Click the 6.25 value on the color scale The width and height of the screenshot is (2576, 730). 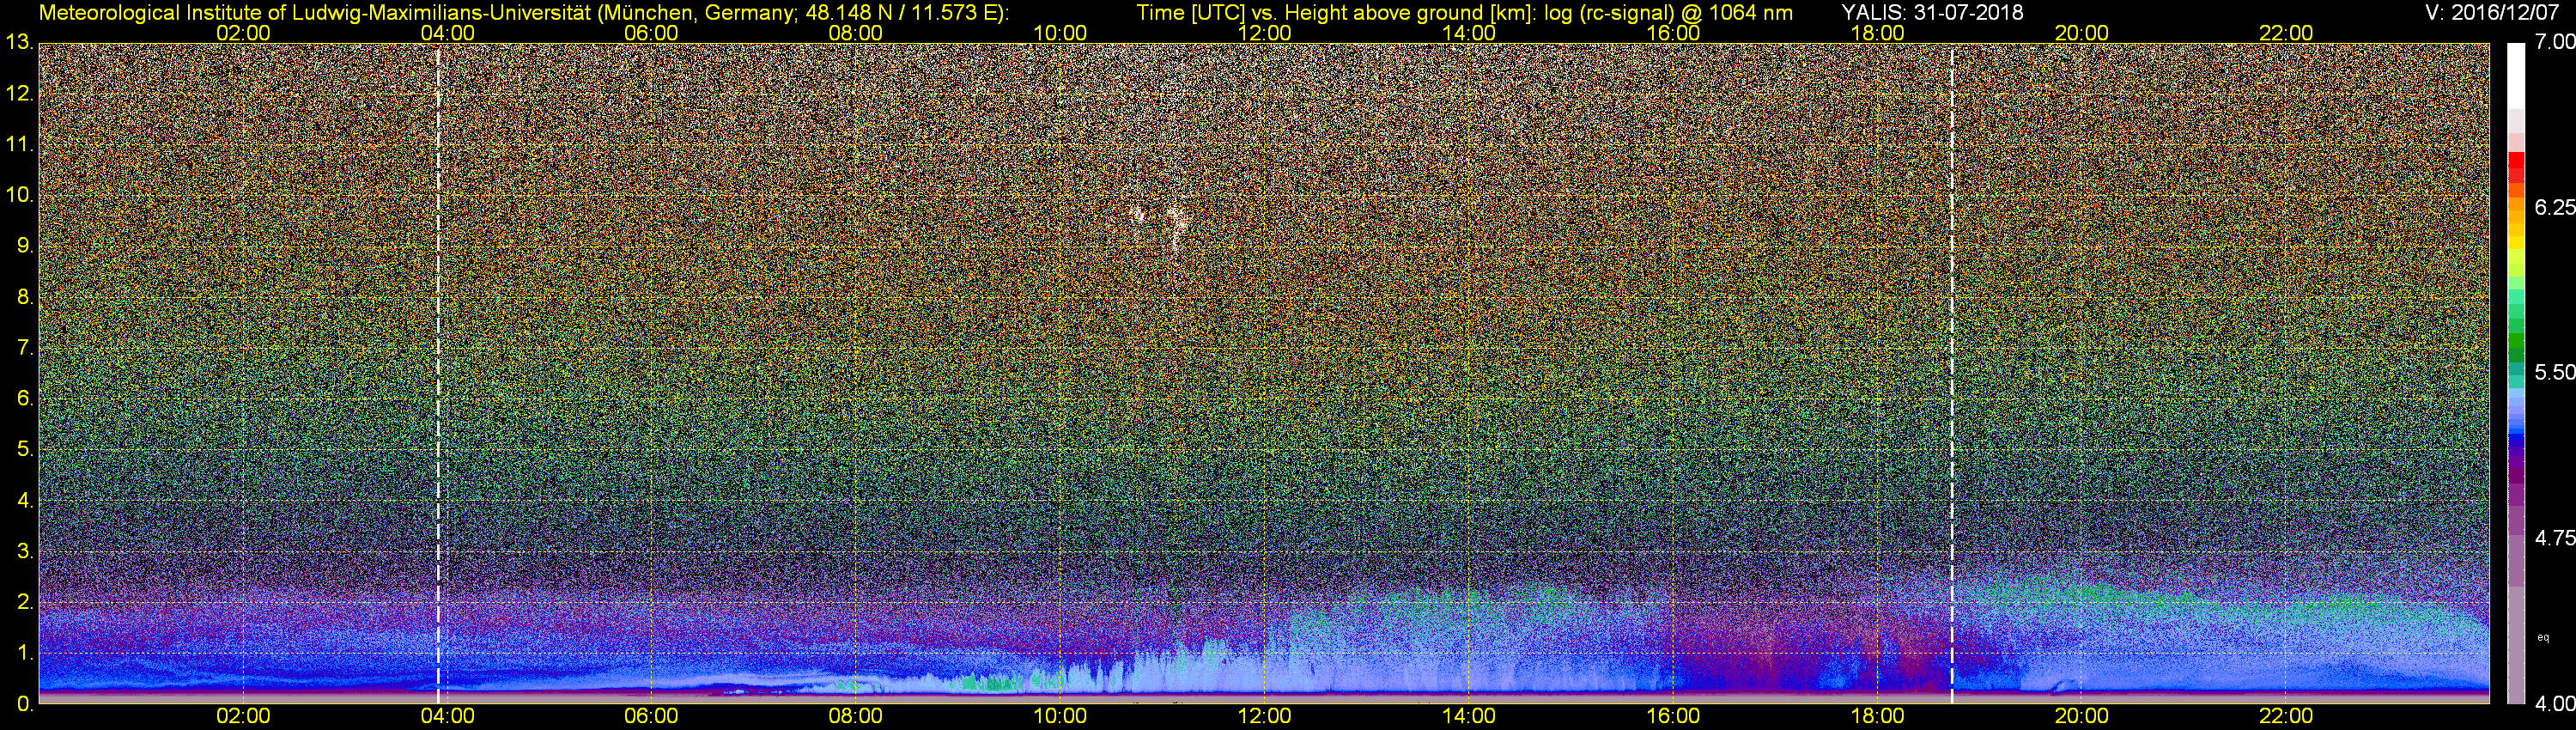point(2555,207)
